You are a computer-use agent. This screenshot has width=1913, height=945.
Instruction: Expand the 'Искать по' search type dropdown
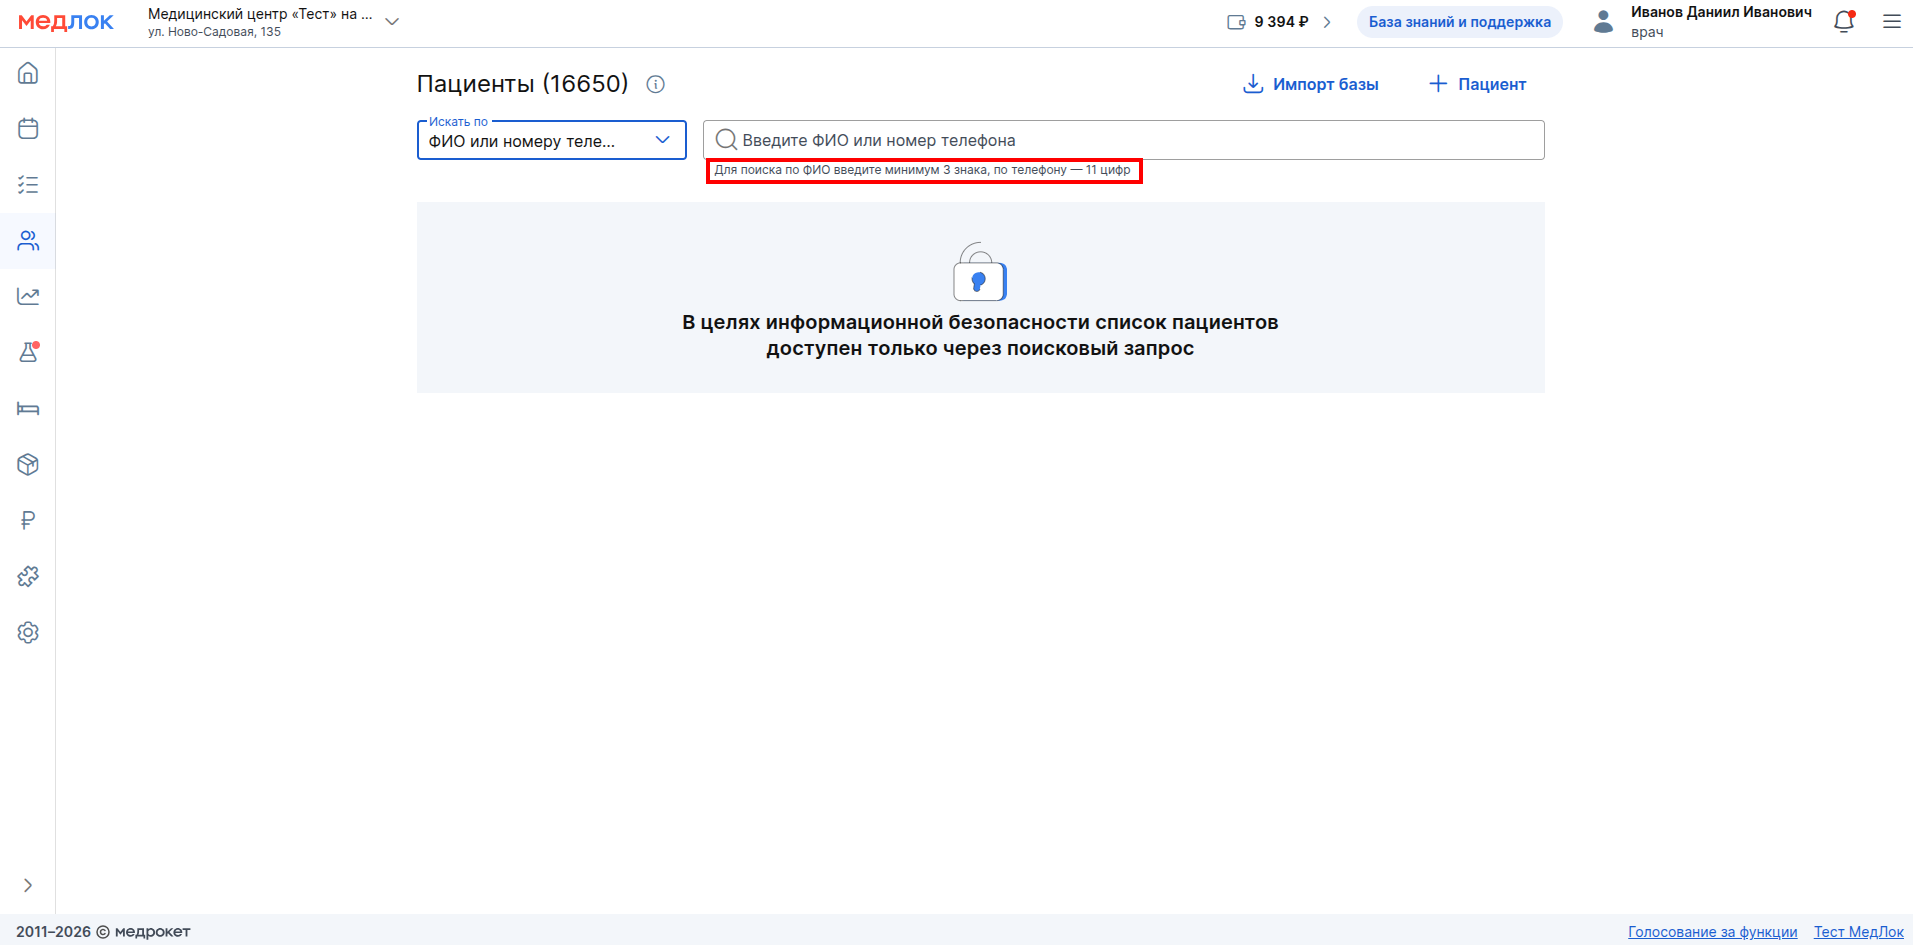pos(551,140)
